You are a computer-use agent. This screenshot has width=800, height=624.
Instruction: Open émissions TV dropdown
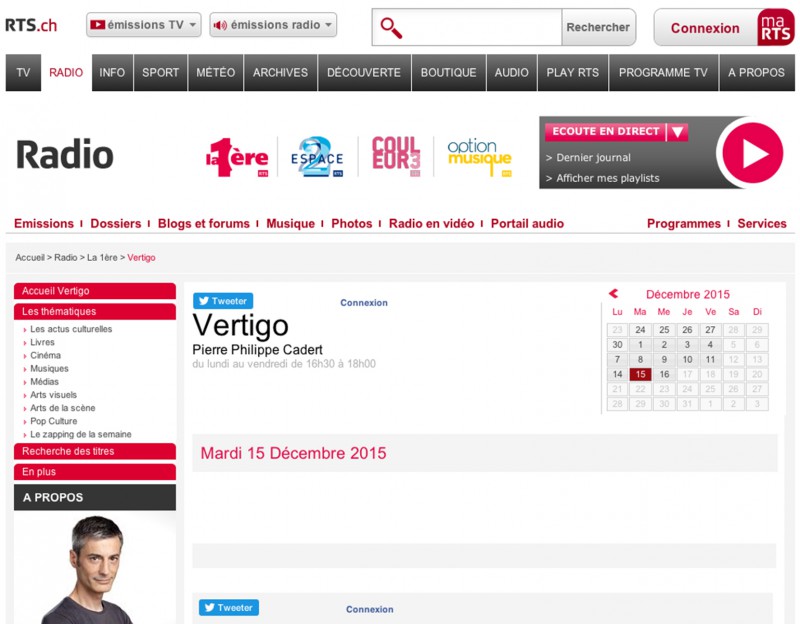coord(143,25)
